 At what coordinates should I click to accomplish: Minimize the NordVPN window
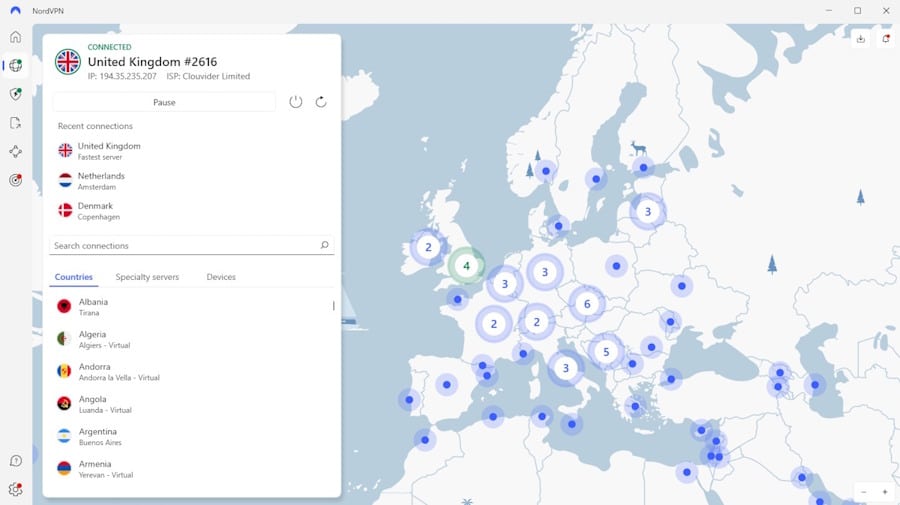[829, 10]
